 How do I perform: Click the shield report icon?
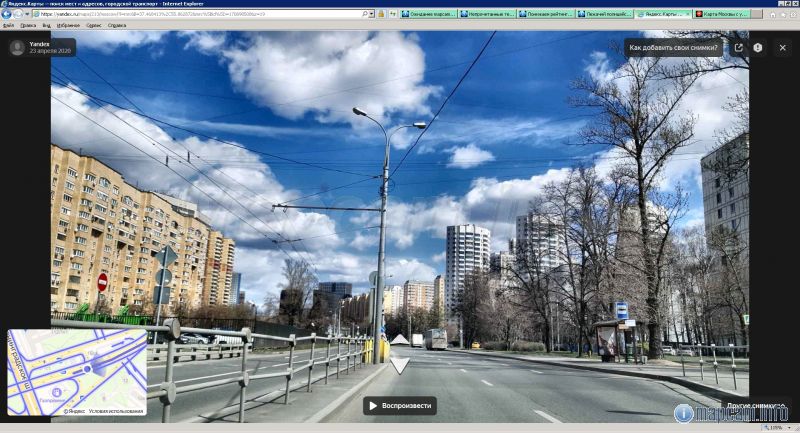tap(758, 47)
